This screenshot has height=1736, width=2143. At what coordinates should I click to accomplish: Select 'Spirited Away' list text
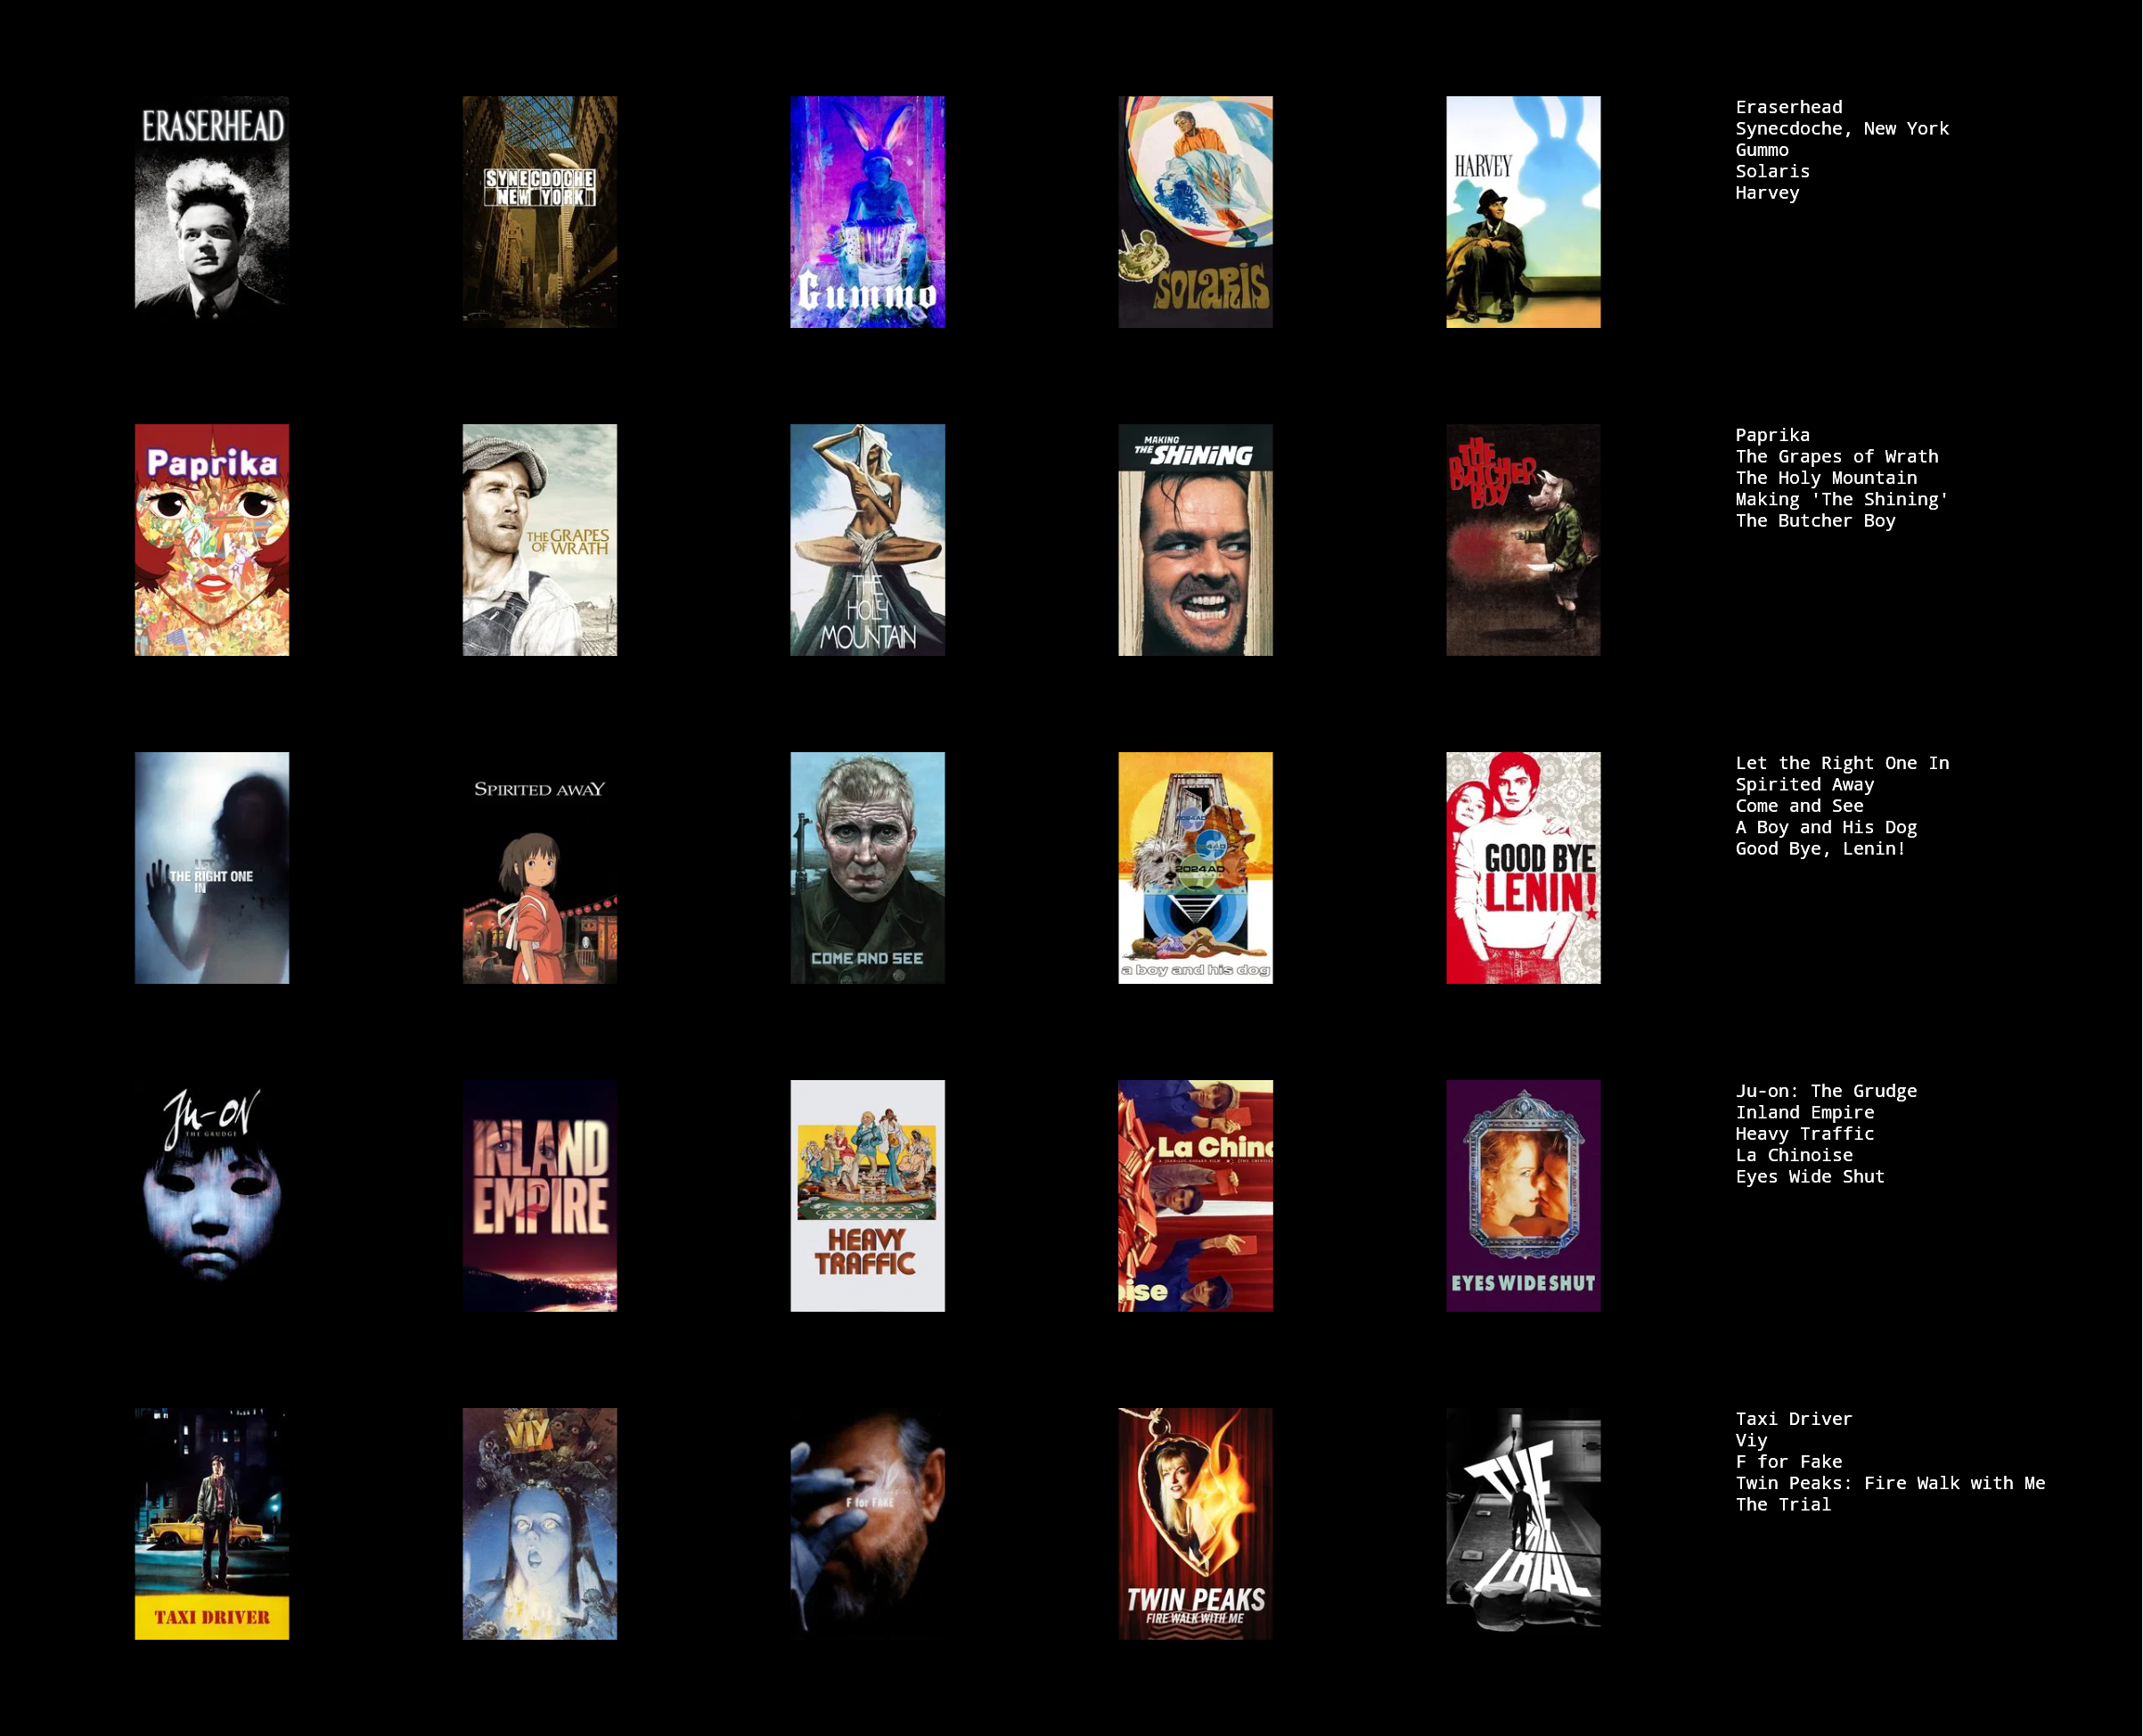(x=1805, y=784)
